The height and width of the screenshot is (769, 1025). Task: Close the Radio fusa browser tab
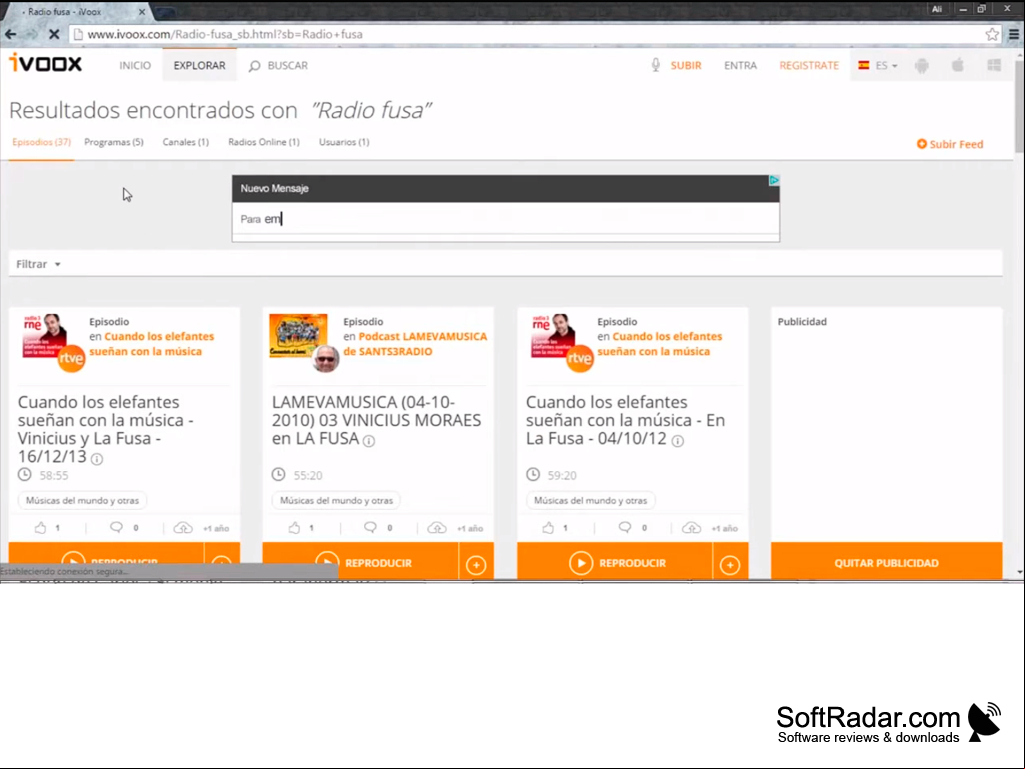point(142,12)
